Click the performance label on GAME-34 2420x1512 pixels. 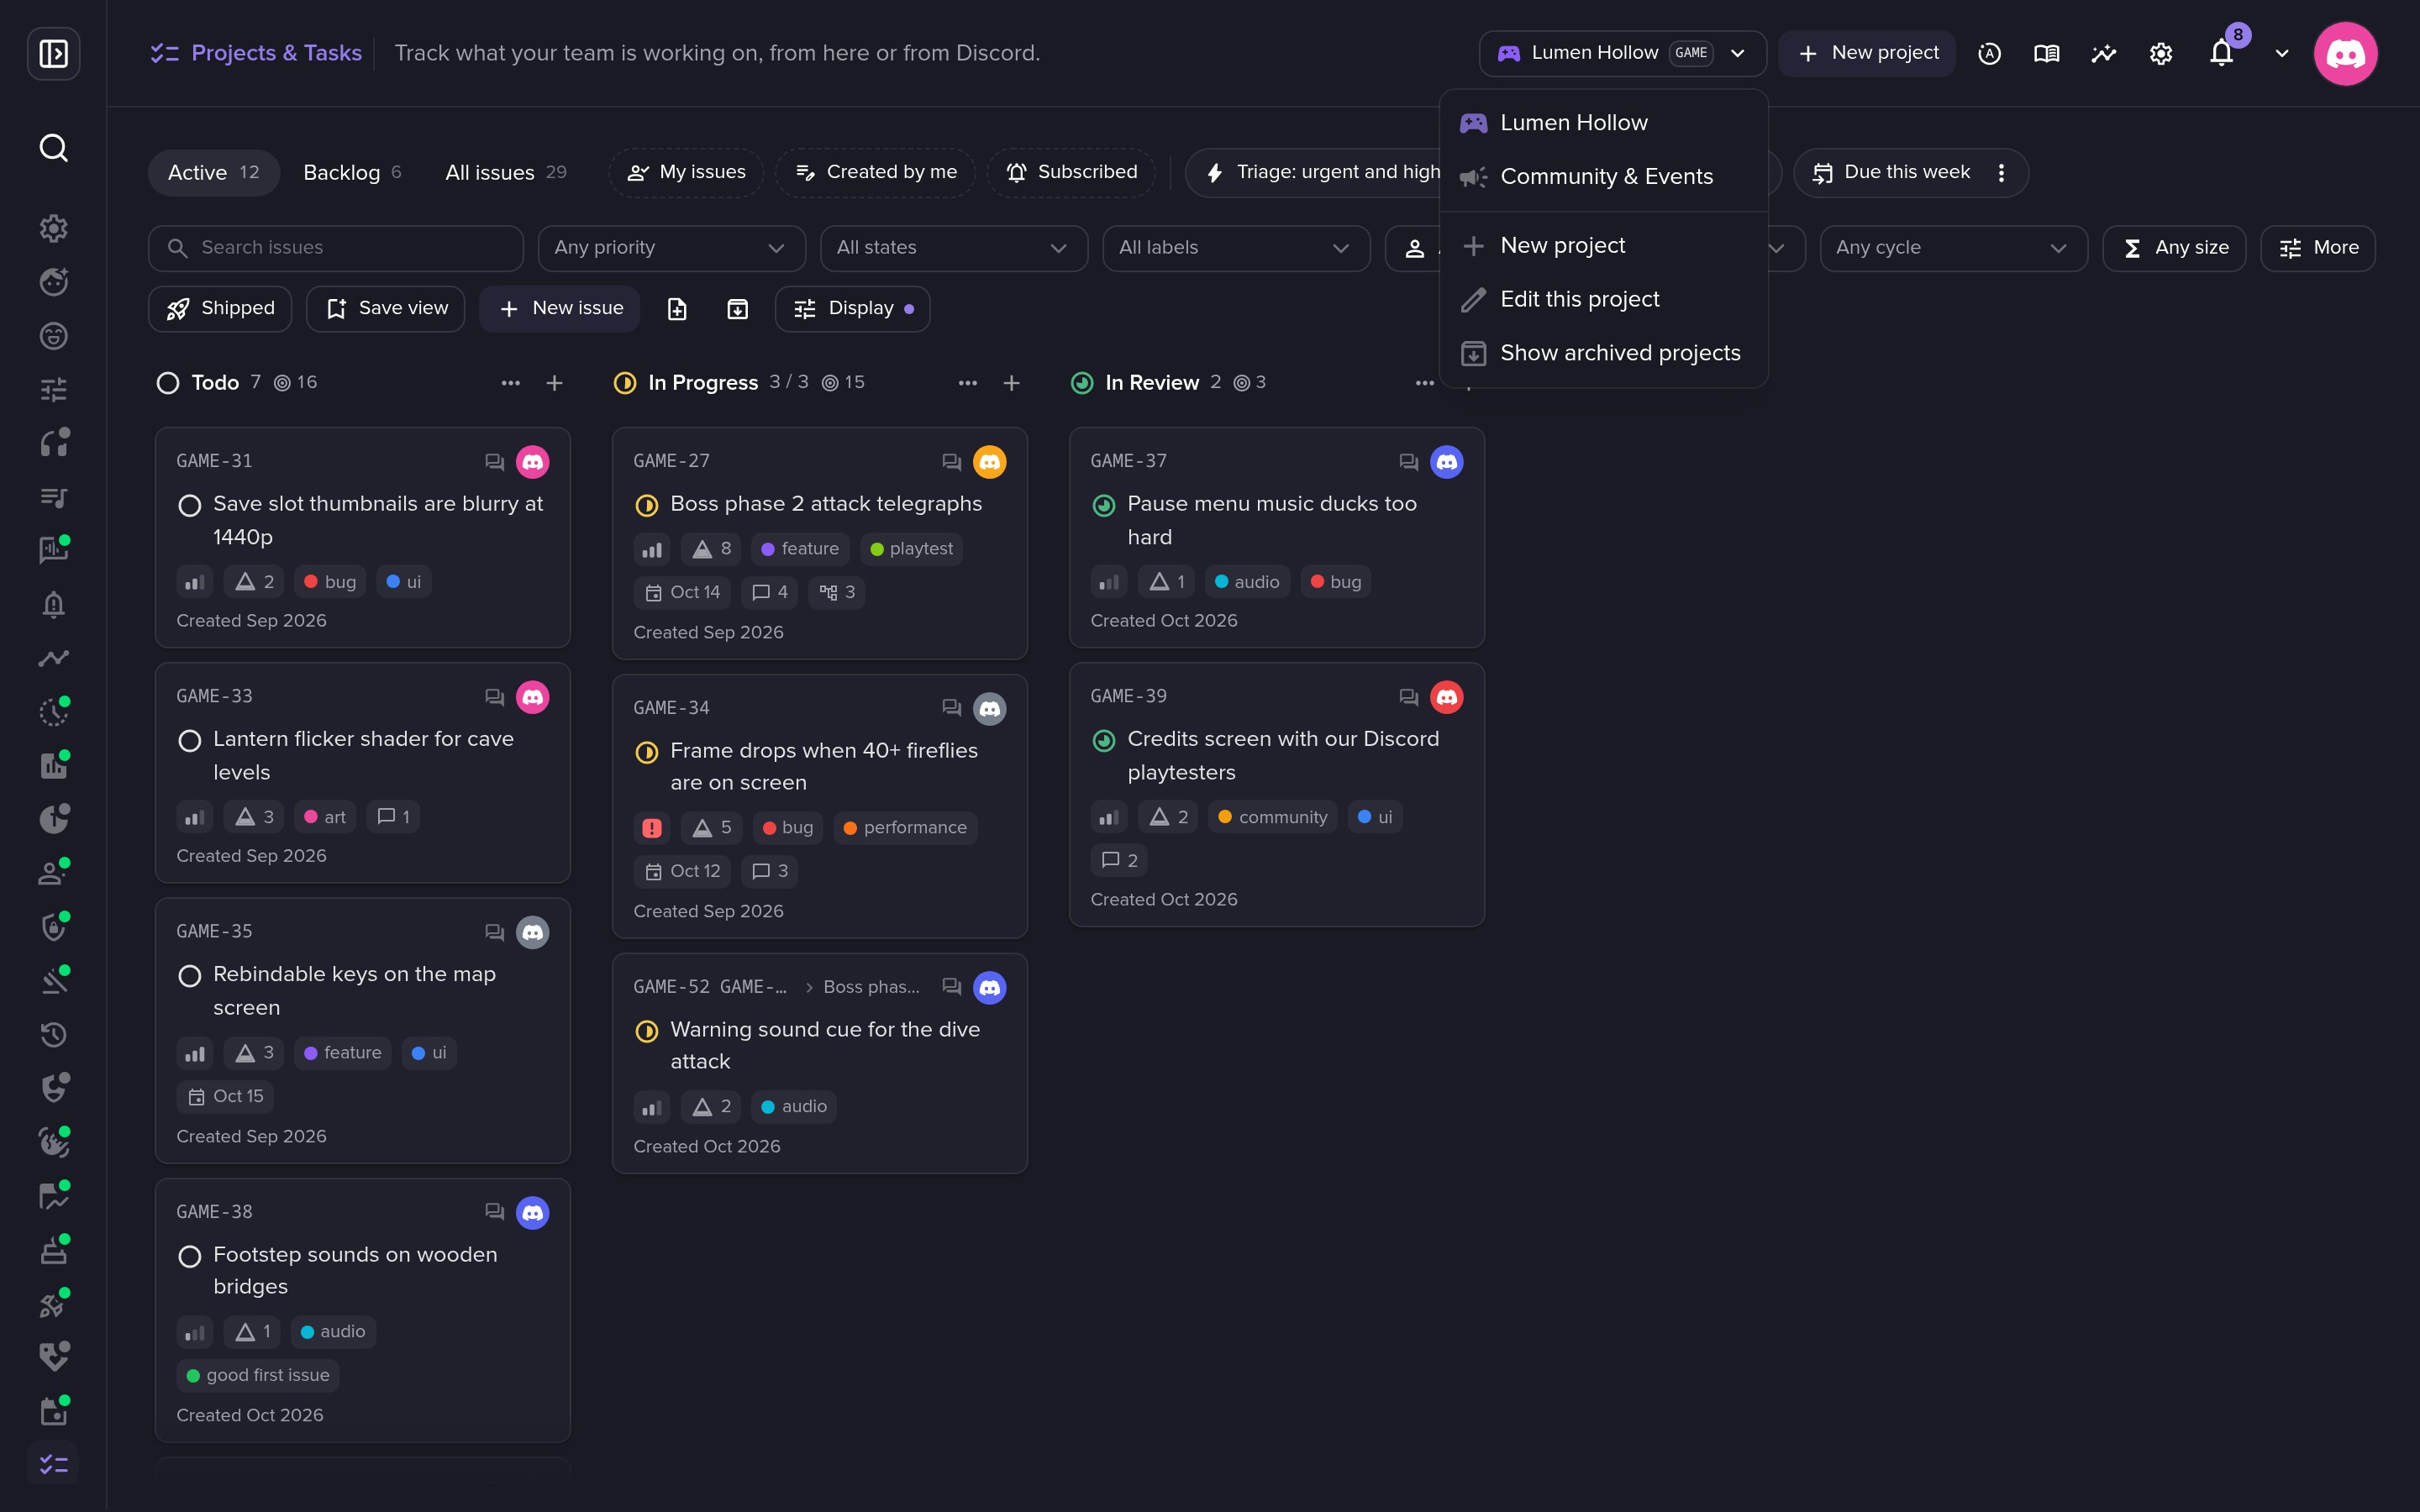[905, 828]
